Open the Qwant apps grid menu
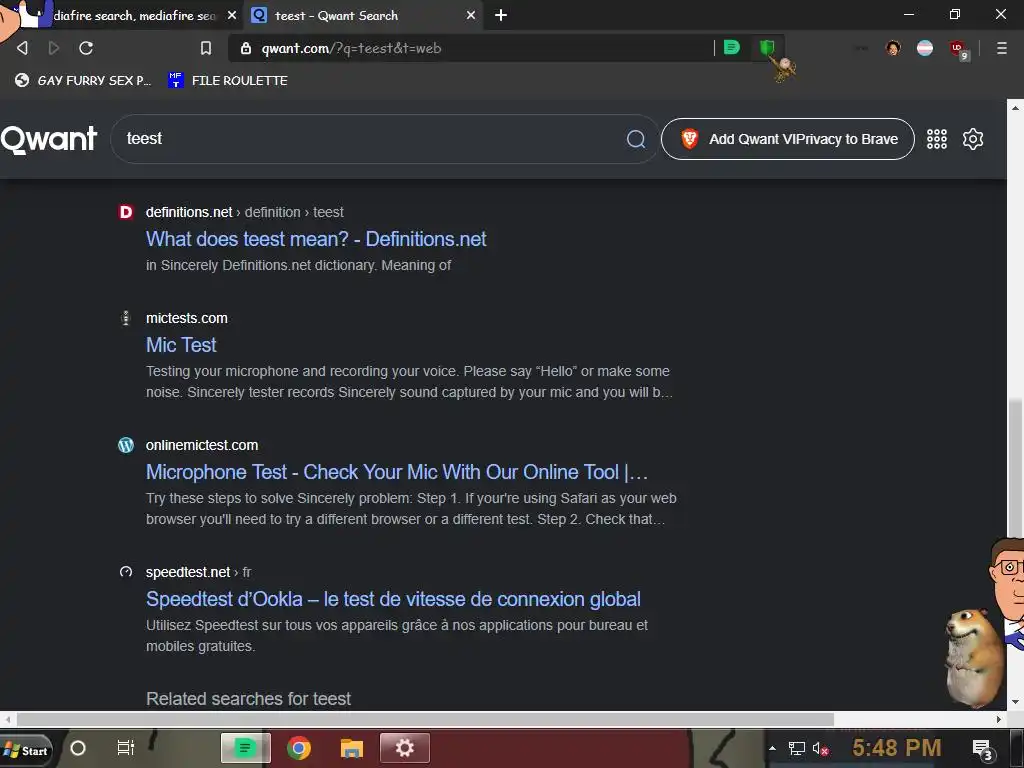The height and width of the screenshot is (768, 1024). [x=936, y=139]
